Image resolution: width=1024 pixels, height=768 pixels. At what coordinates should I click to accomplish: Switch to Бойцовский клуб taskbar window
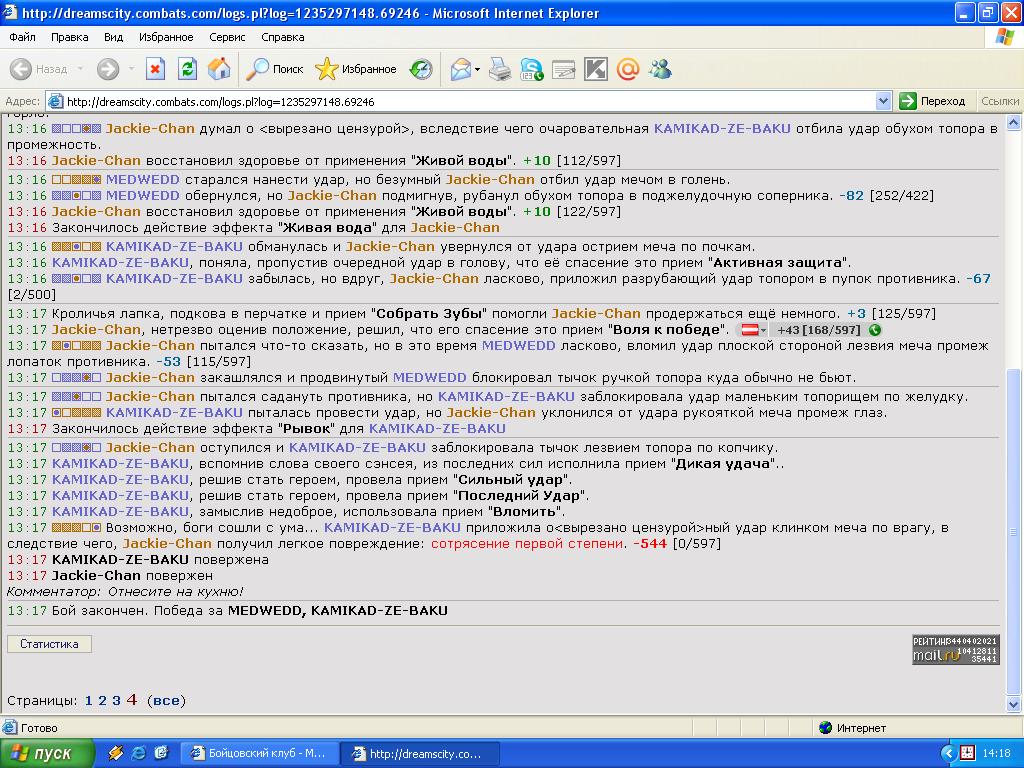(x=259, y=754)
